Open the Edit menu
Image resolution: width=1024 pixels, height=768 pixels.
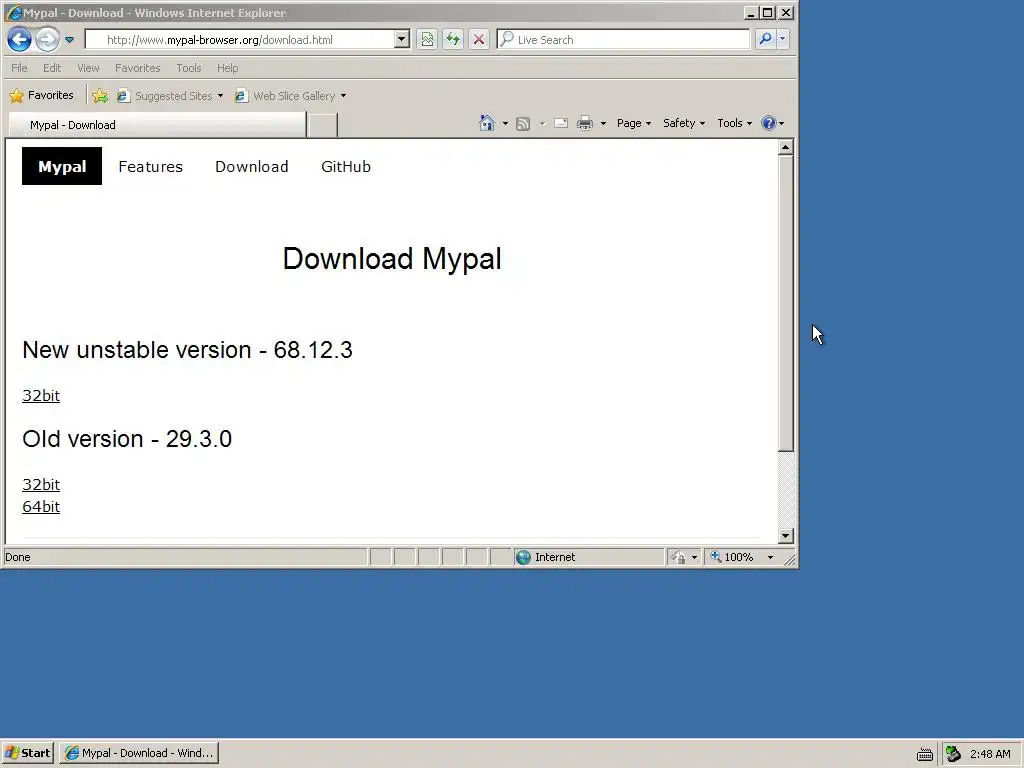pyautogui.click(x=52, y=68)
